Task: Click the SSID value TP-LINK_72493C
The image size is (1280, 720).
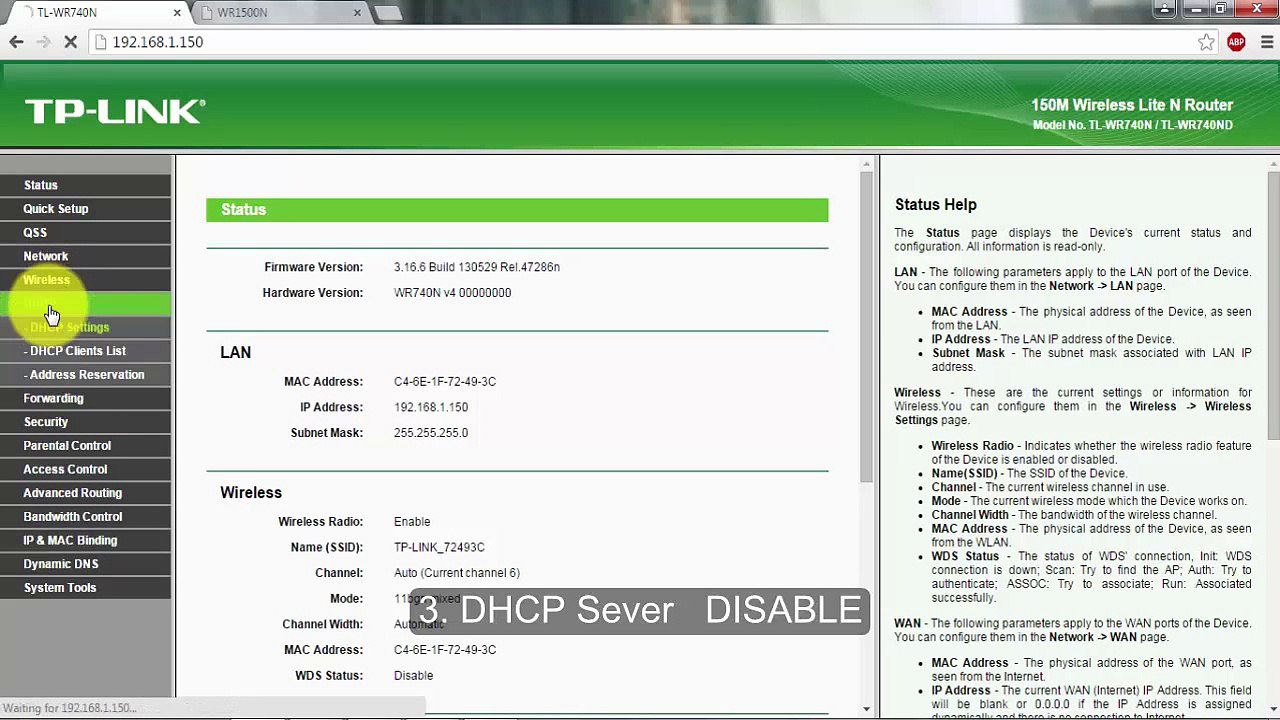Action: (439, 548)
